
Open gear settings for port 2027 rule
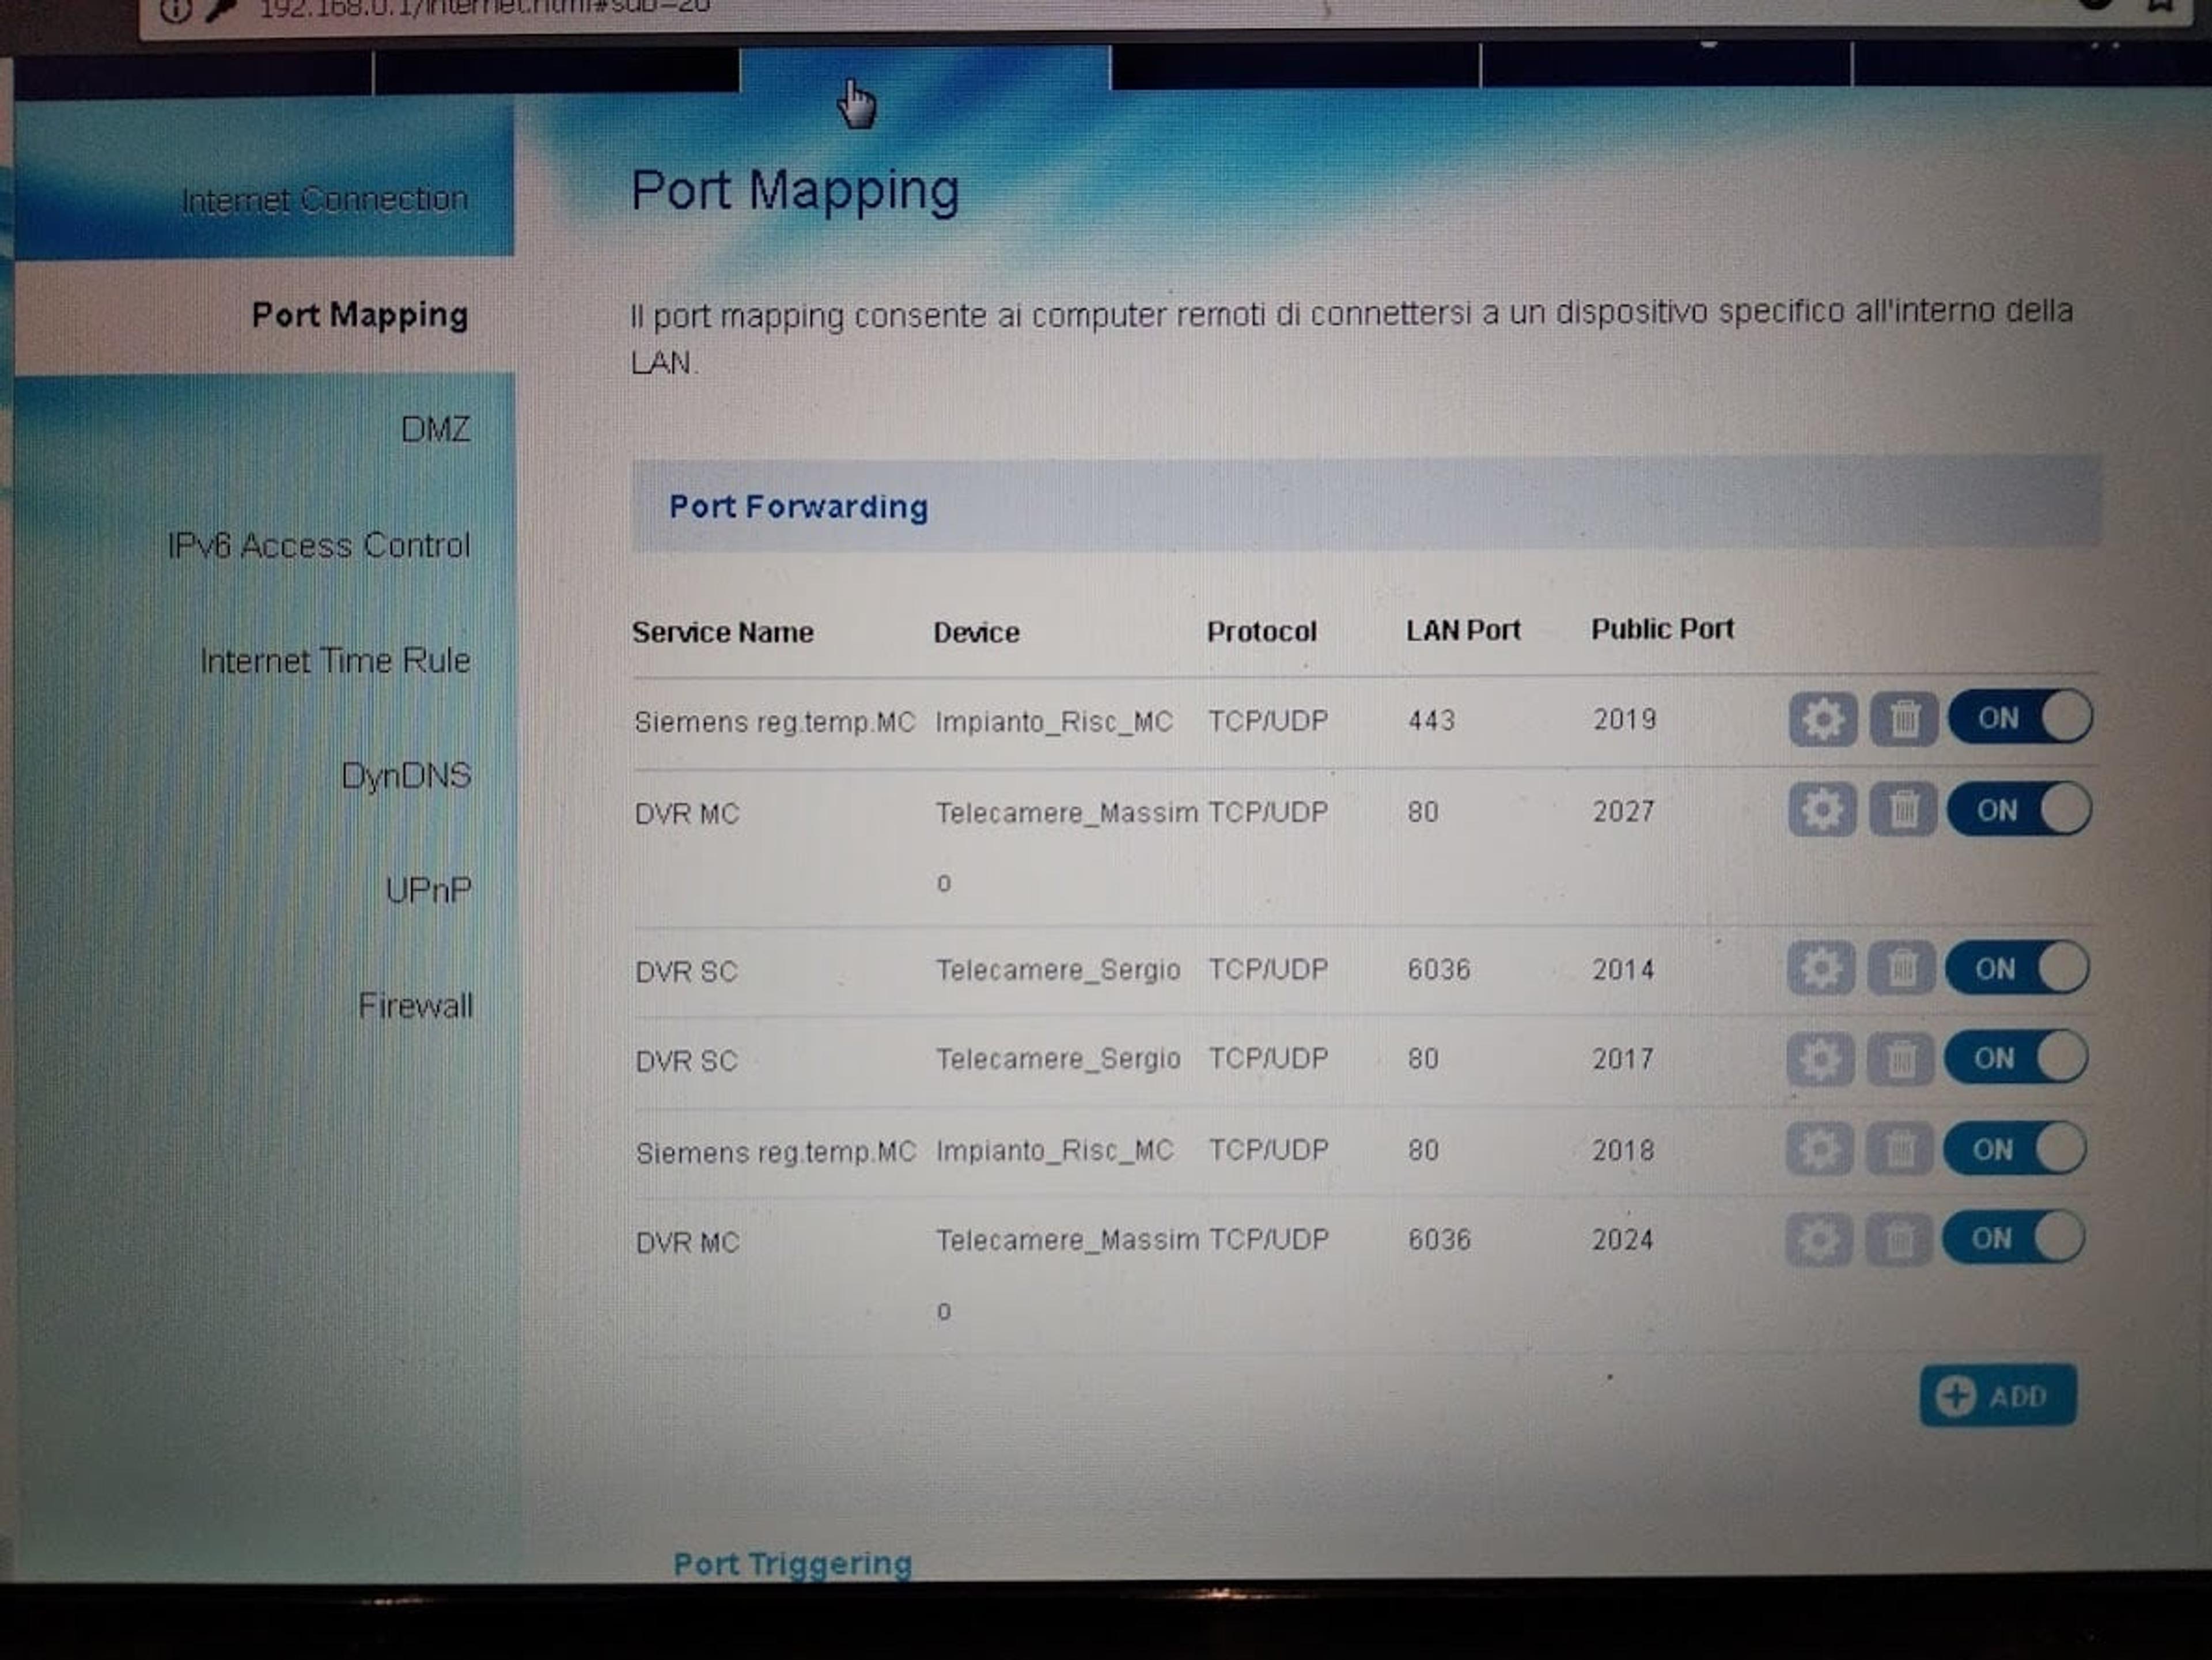point(1821,809)
